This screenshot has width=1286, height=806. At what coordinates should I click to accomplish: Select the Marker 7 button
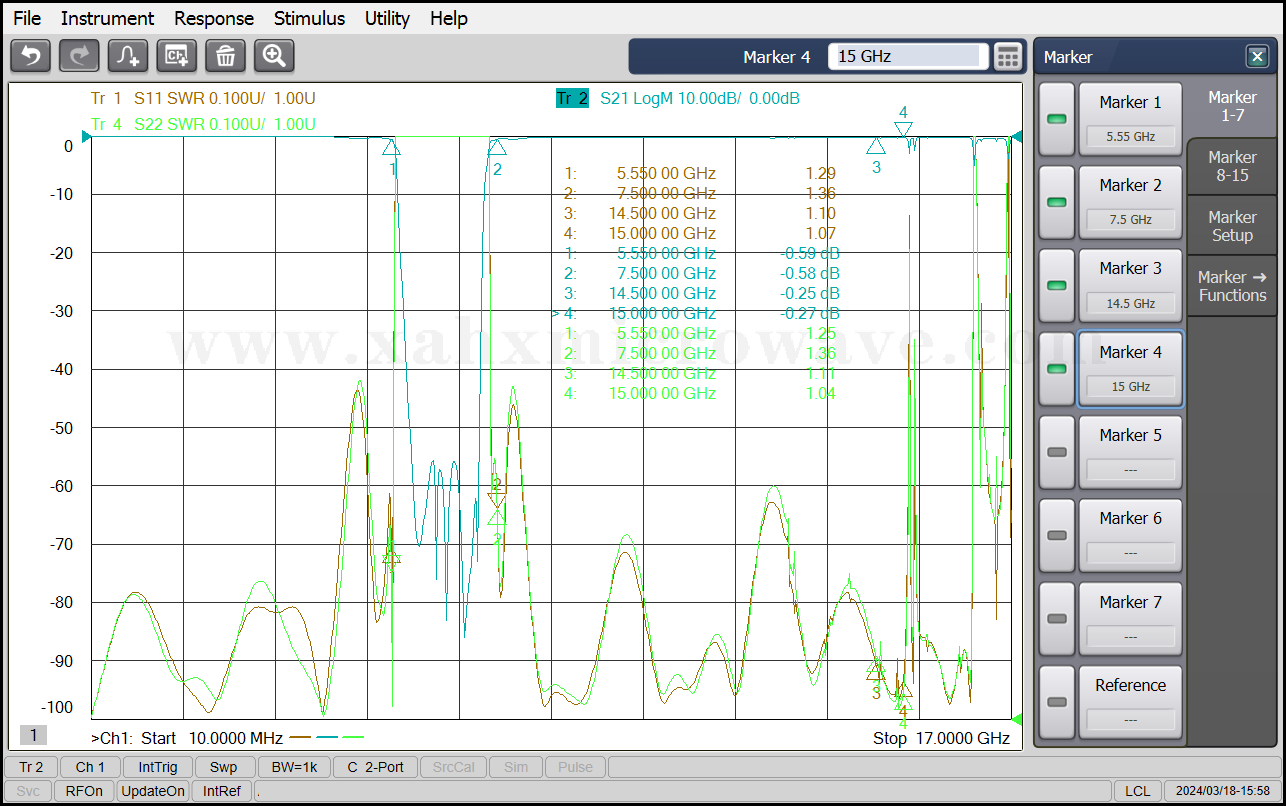(x=1130, y=619)
